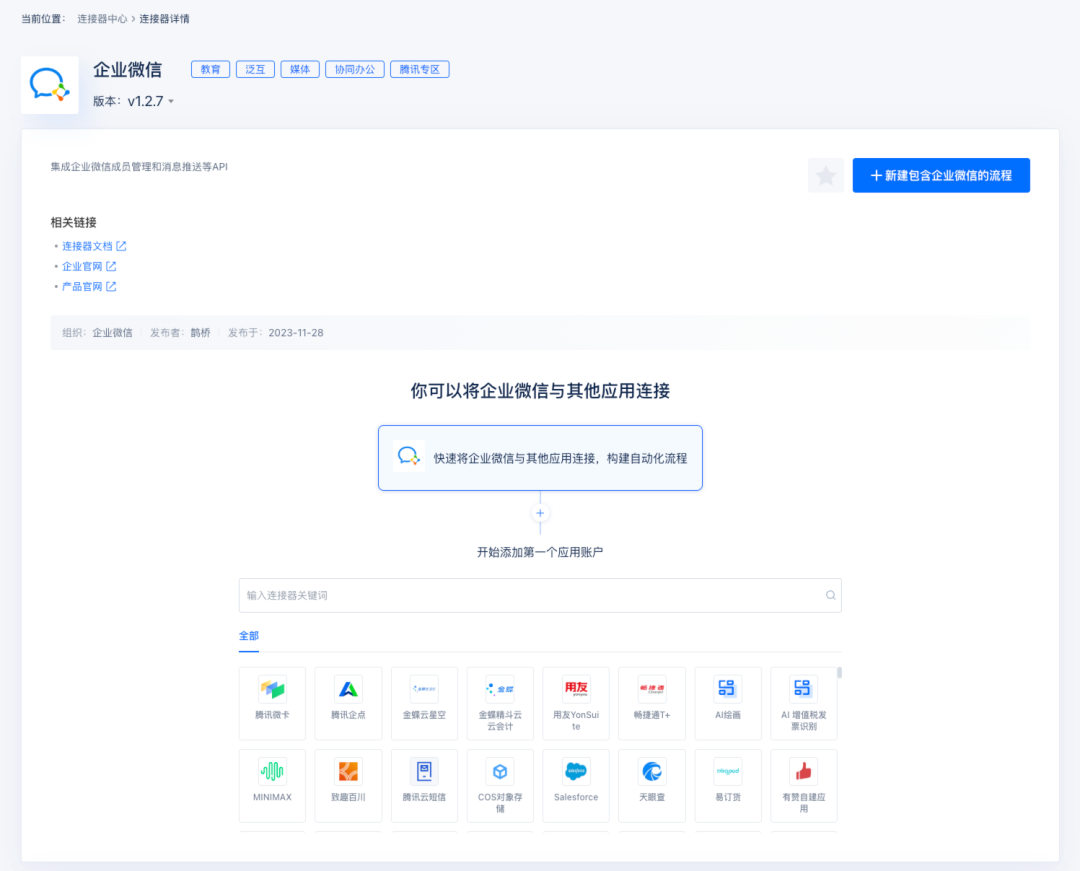The height and width of the screenshot is (871, 1080).
Task: Click the 教育 tag
Action: [x=210, y=70]
